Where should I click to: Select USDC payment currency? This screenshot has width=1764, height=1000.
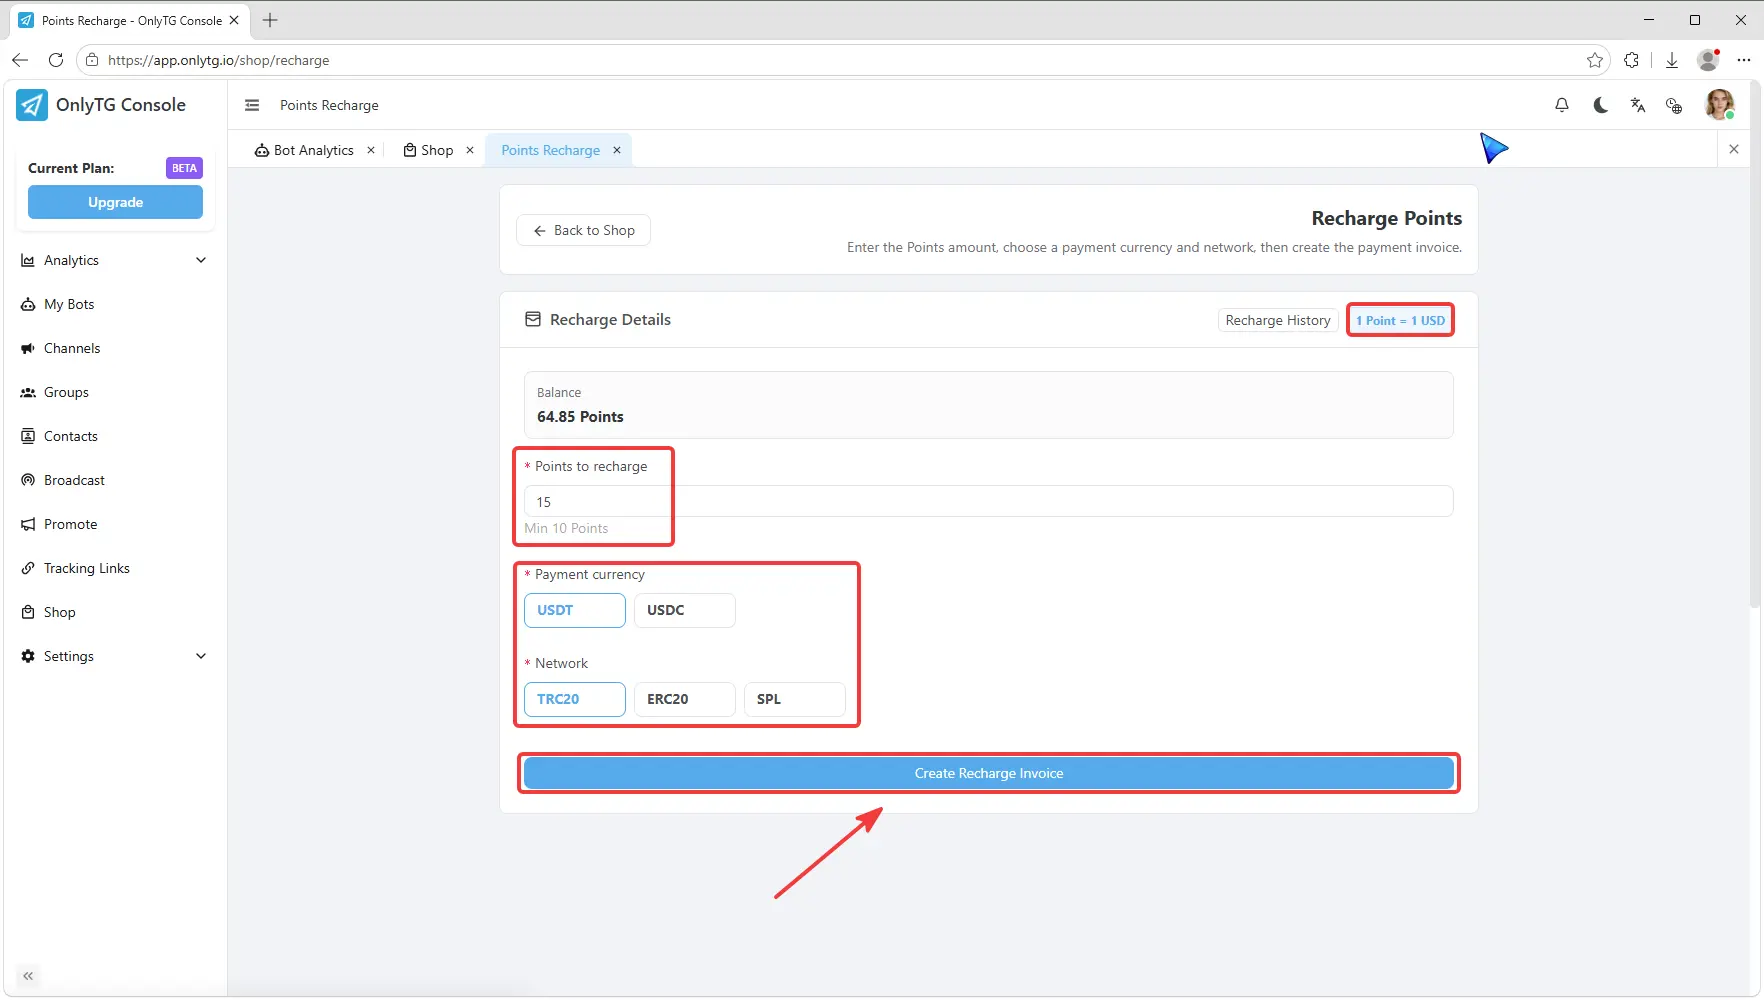685,610
